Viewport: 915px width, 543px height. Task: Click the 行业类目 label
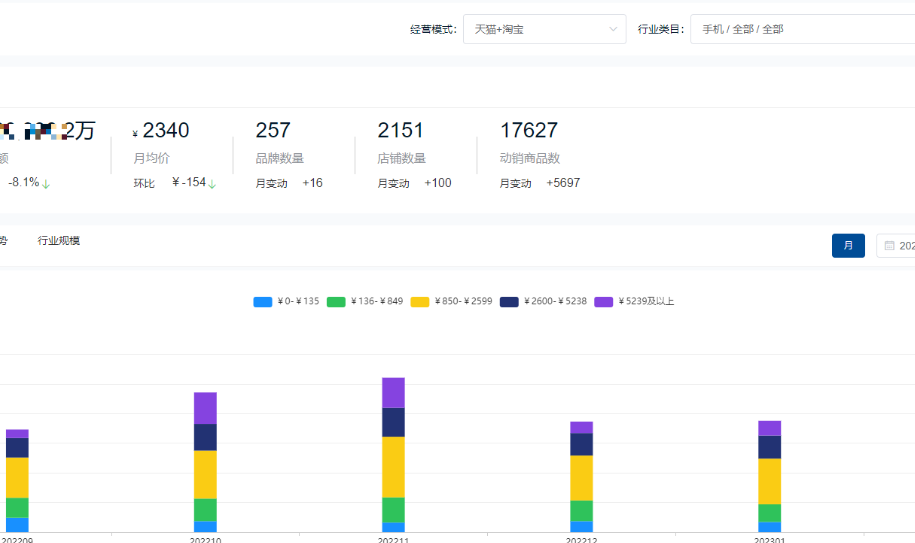point(661,29)
